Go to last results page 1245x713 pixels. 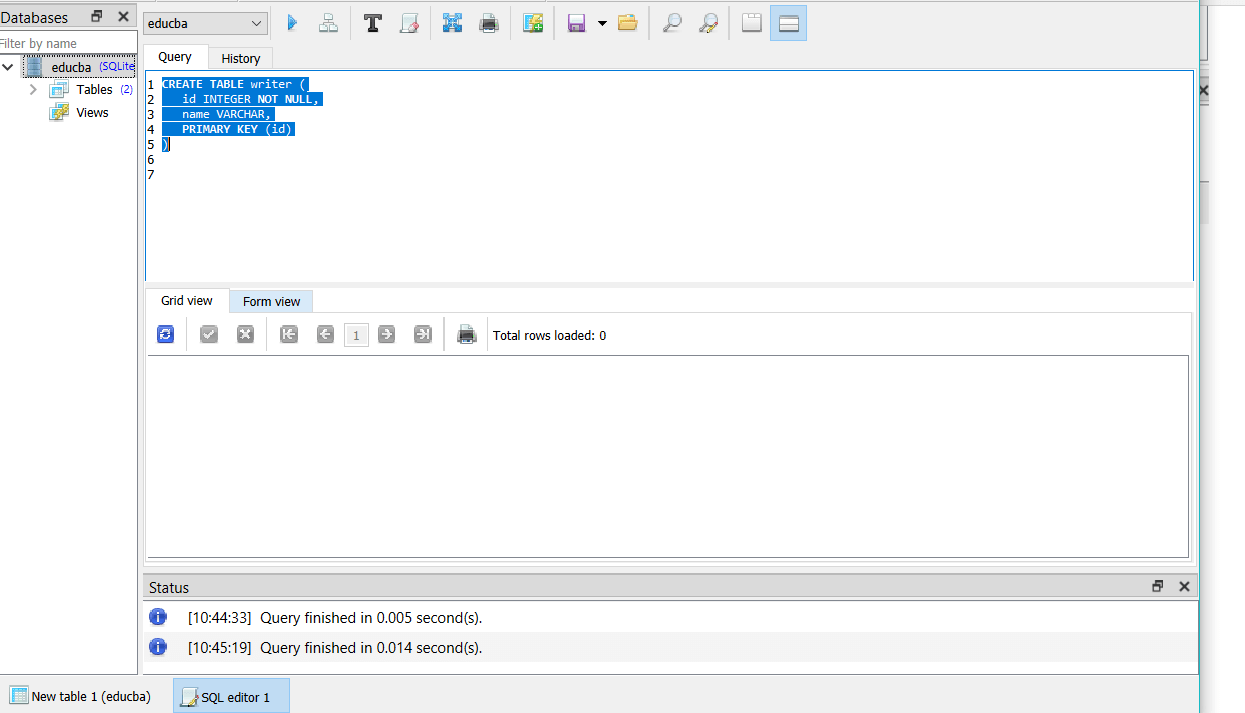click(x=423, y=335)
